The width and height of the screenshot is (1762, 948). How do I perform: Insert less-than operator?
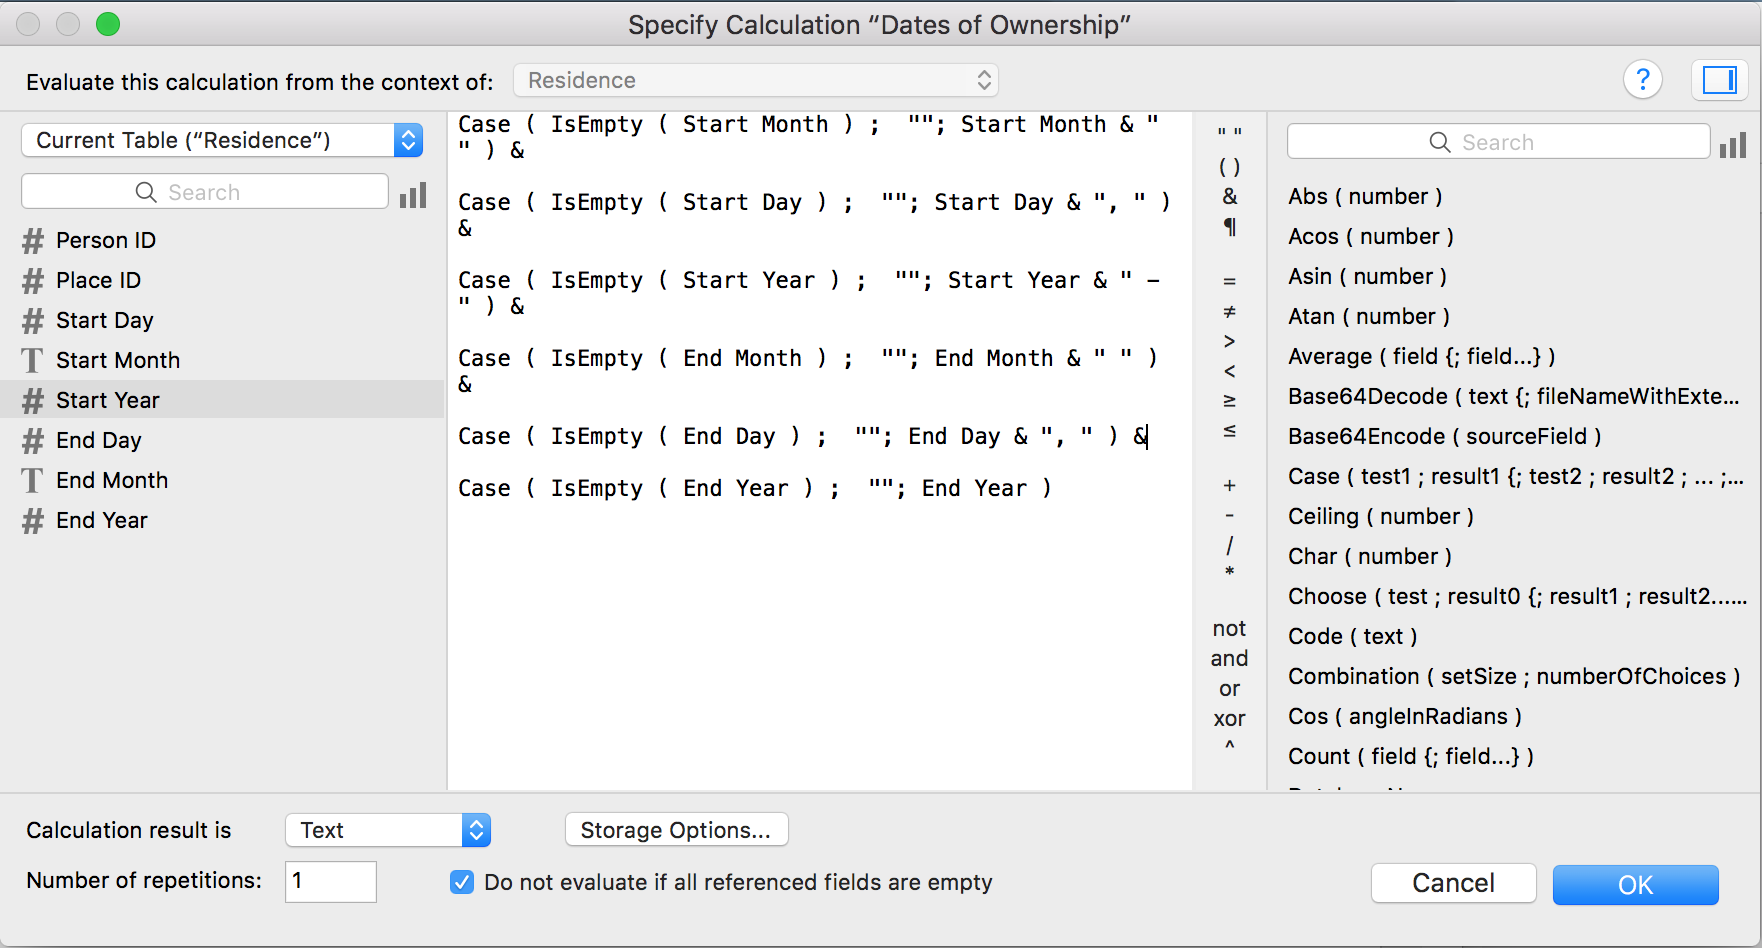point(1230,371)
